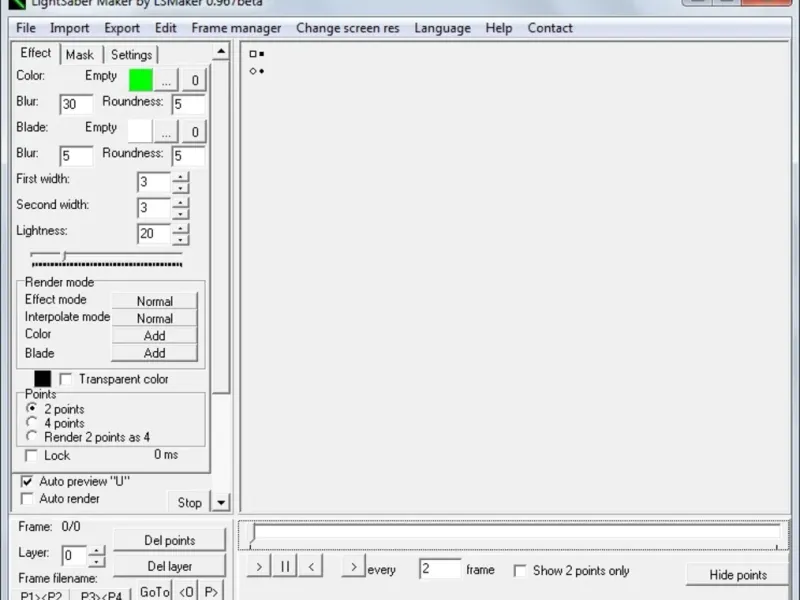This screenshot has height=600, width=800.
Task: Click the Del layer button
Action: (169, 566)
